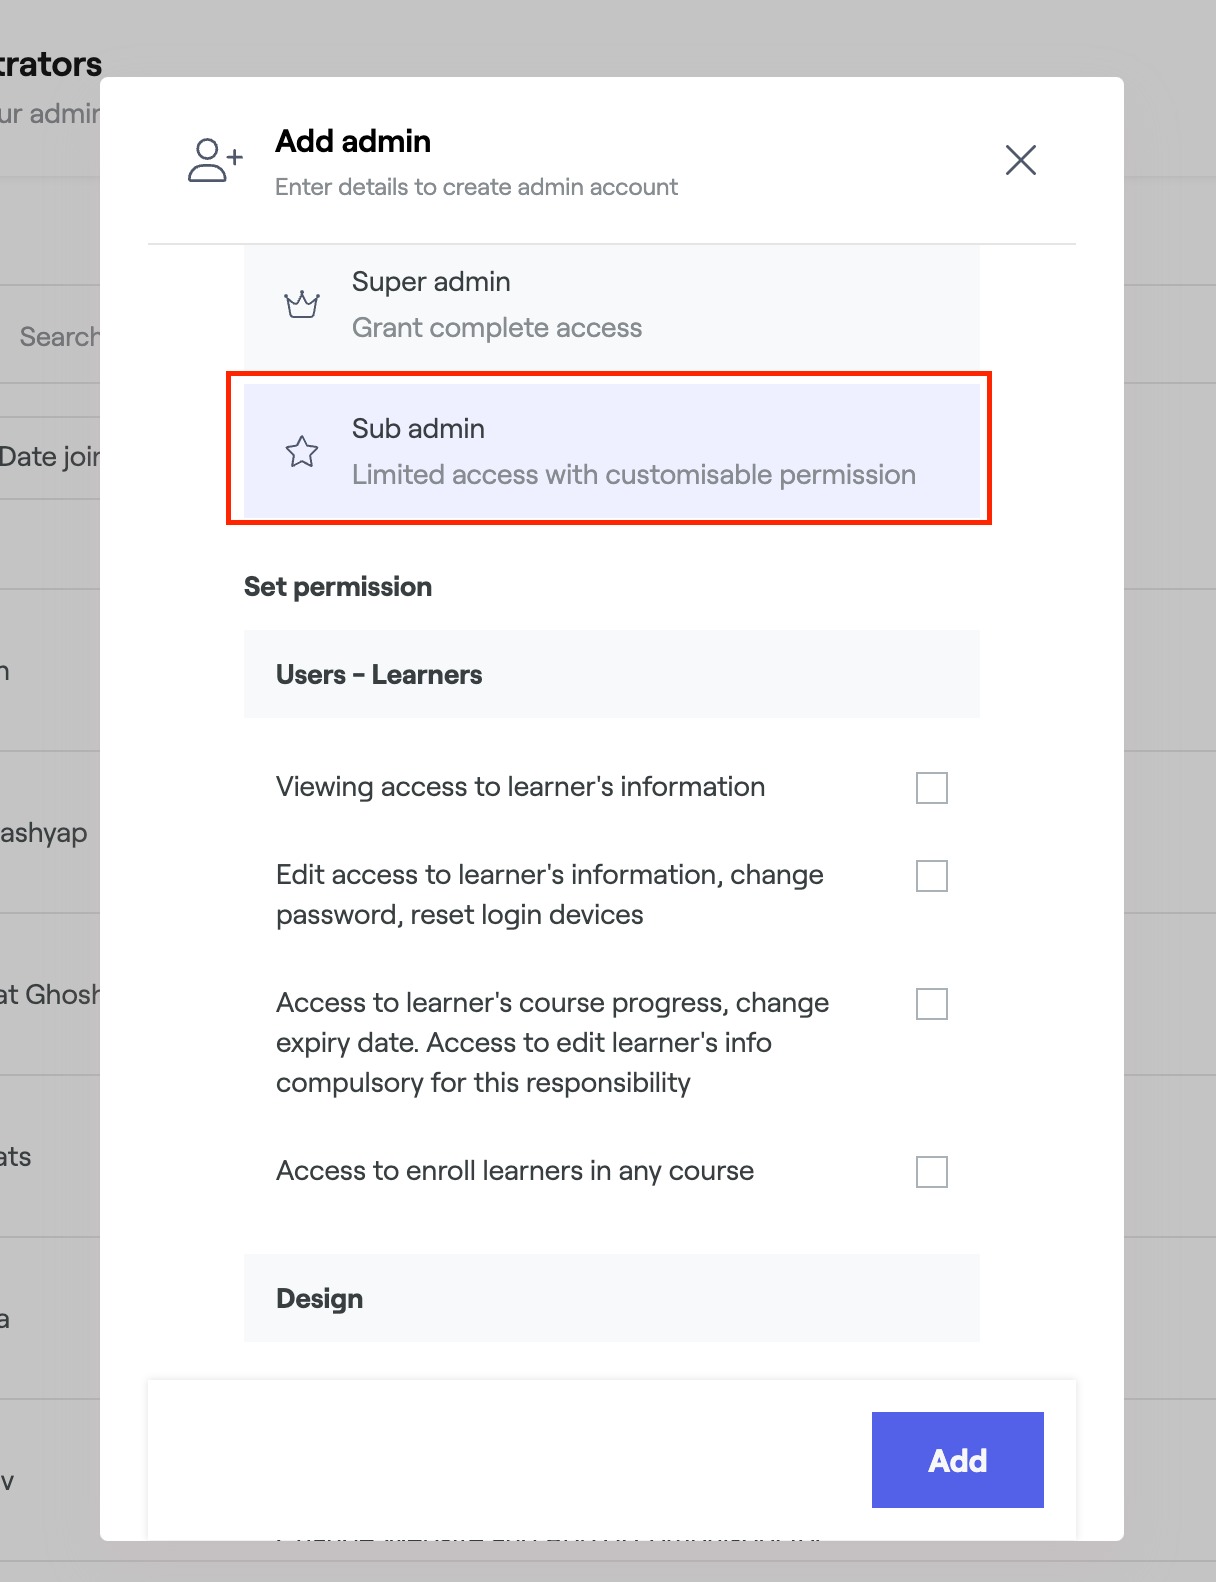Click the Design section header

point(319,1299)
